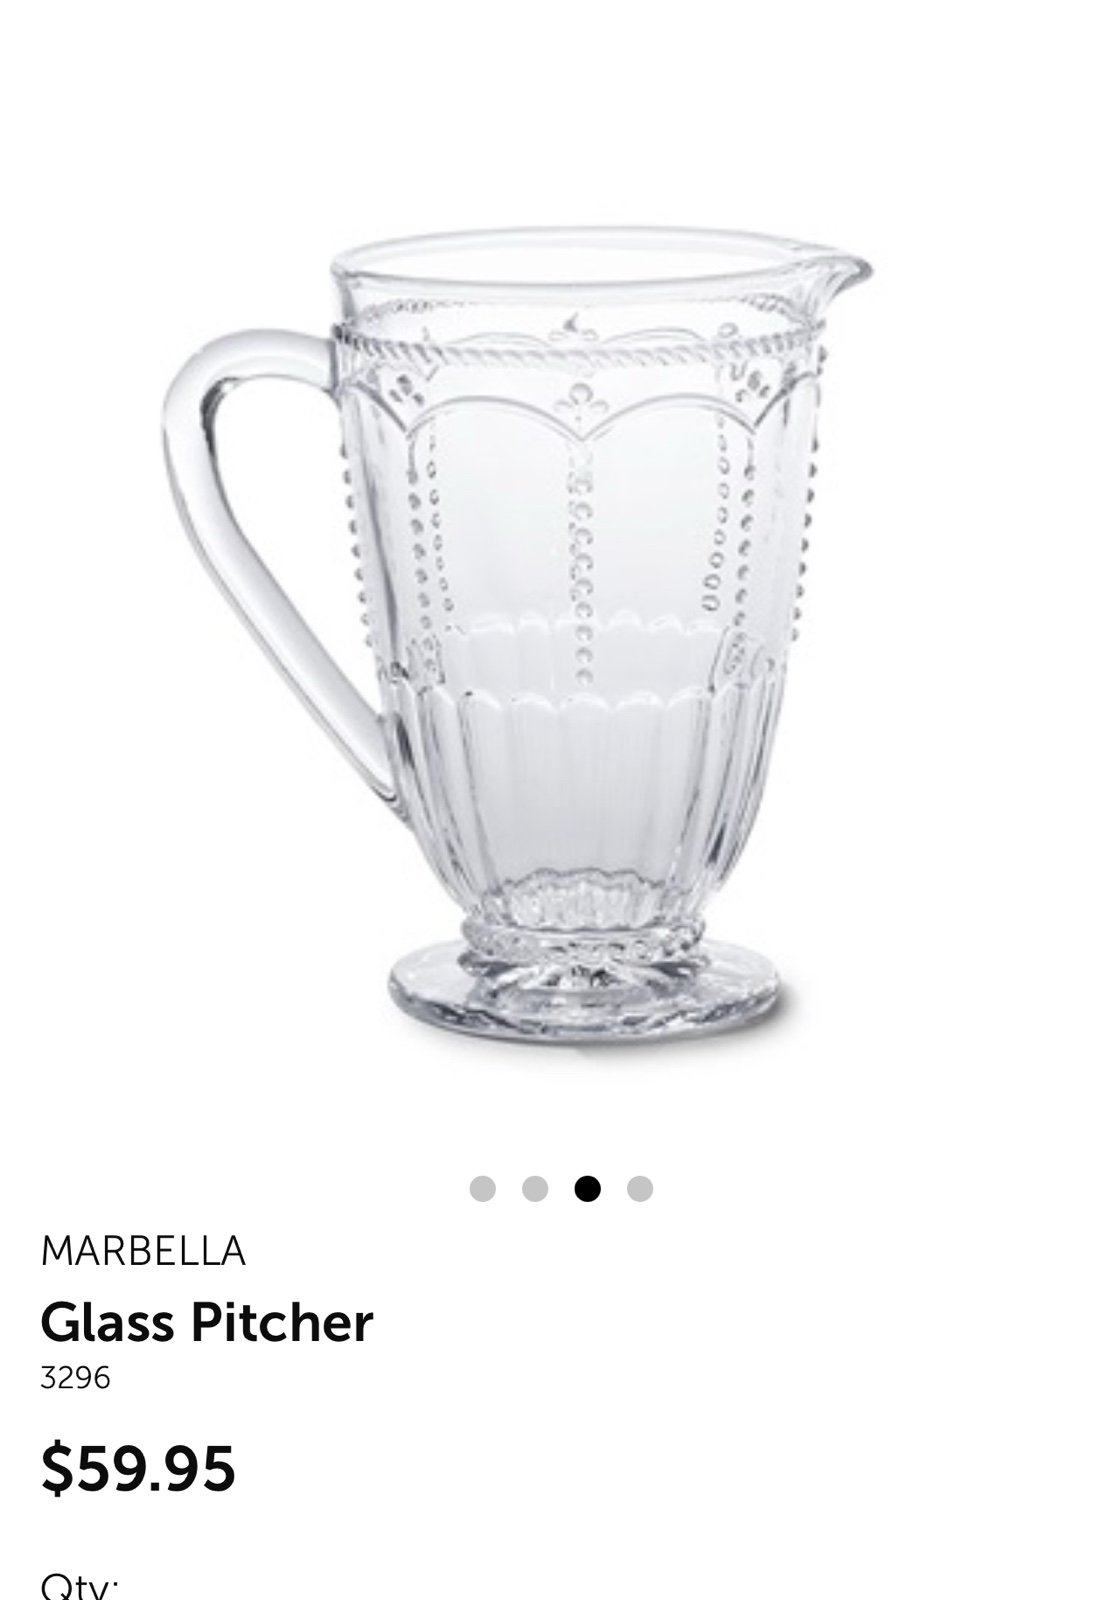
Task: Open the MARBELLA collection link
Action: coord(143,1251)
